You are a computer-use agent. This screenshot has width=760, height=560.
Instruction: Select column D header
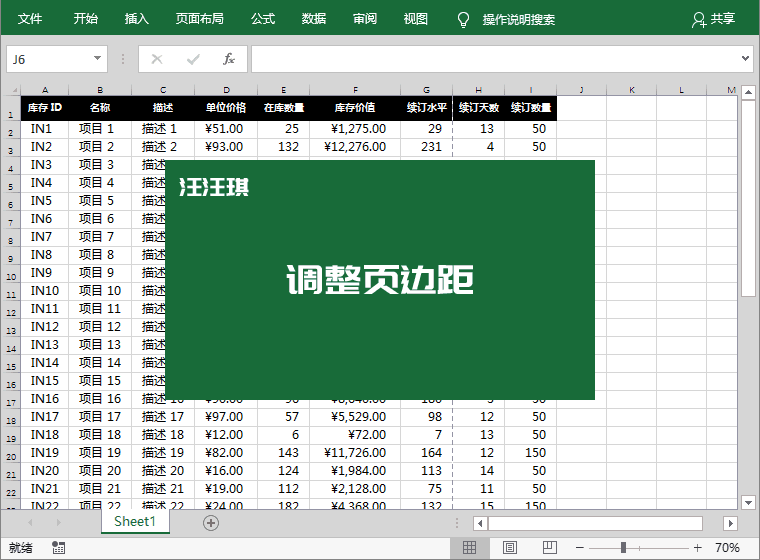[x=226, y=90]
